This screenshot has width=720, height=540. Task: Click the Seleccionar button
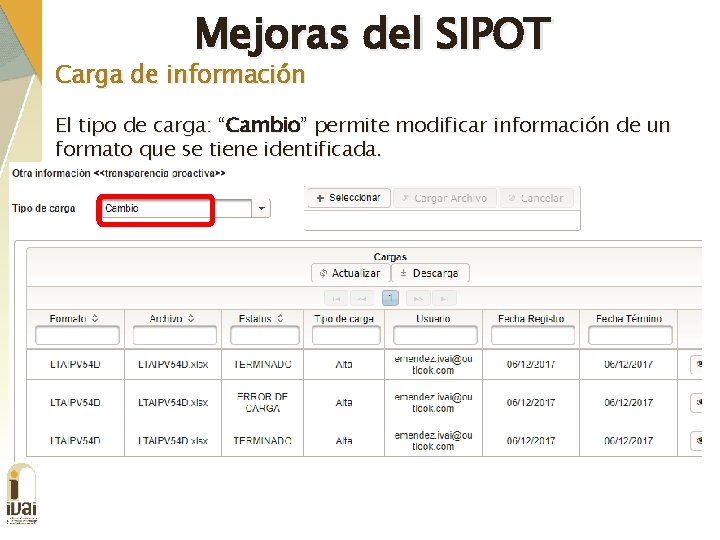tap(349, 198)
